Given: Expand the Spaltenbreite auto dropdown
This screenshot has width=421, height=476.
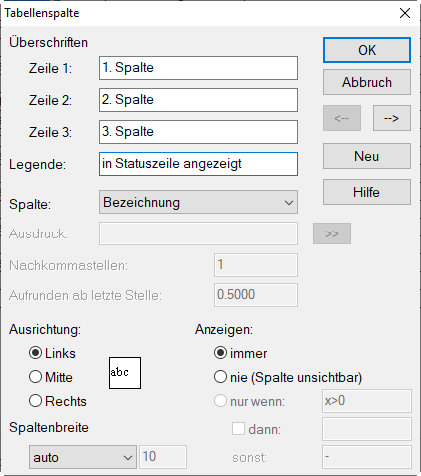Looking at the screenshot, I should (83, 457).
